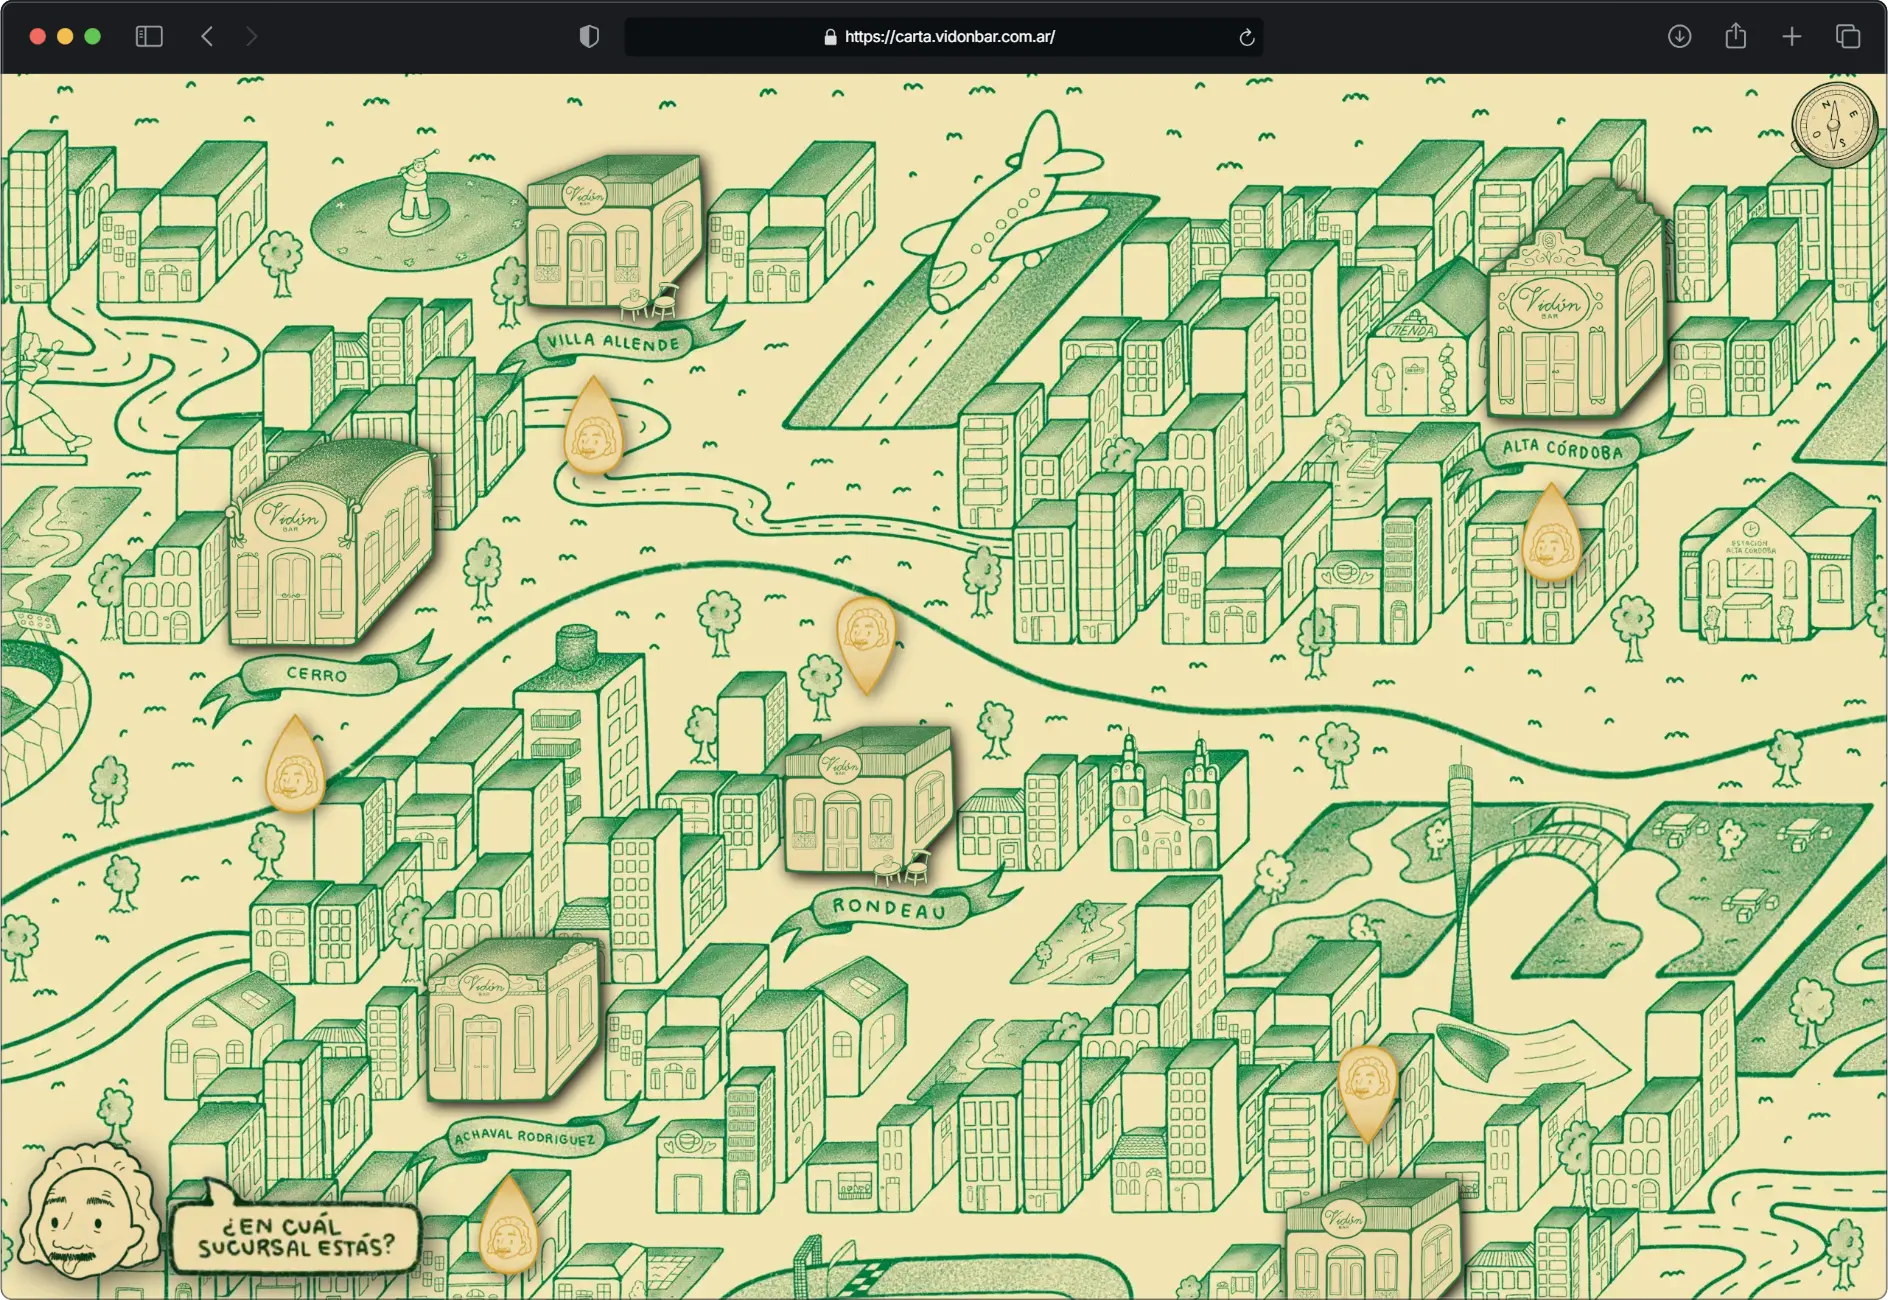Open a new tab with plus button
The width and height of the screenshot is (1888, 1300).
pos(1791,37)
